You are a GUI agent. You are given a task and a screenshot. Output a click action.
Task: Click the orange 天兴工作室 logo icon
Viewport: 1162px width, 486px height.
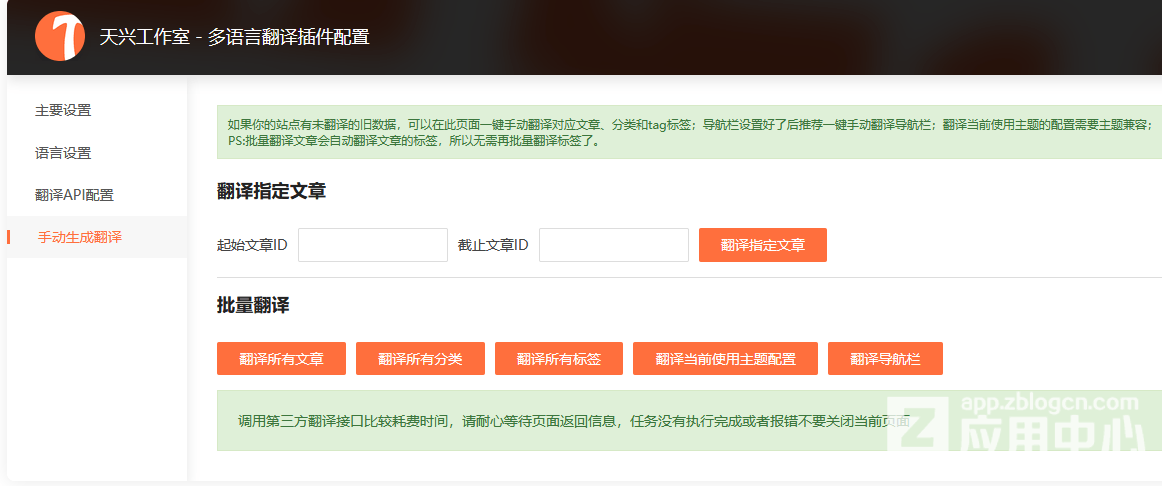(59, 36)
